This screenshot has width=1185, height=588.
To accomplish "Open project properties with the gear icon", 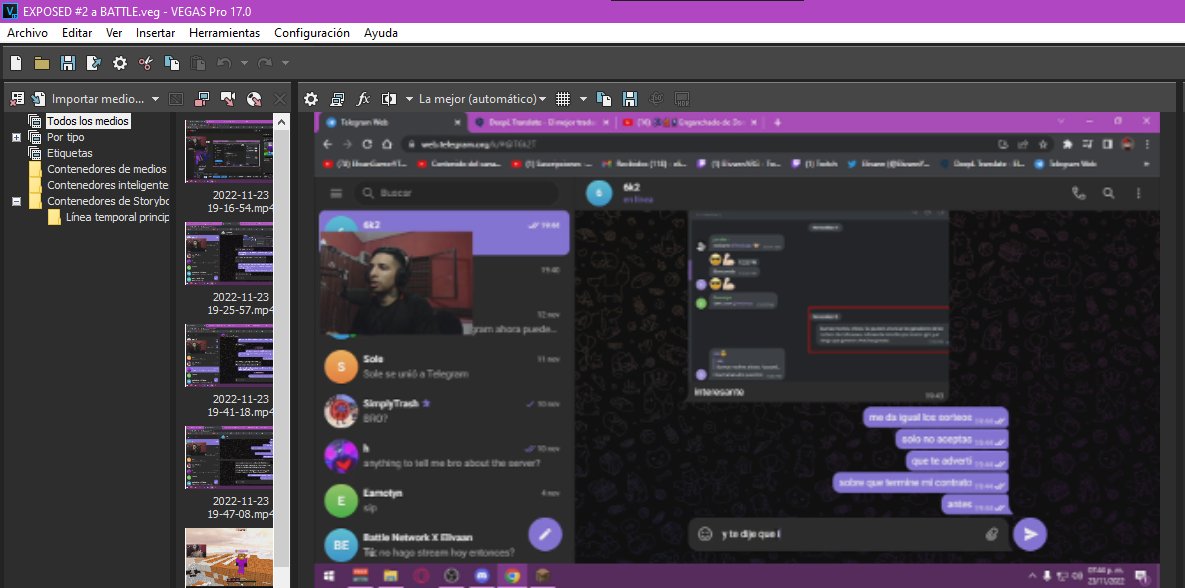I will tap(119, 62).
